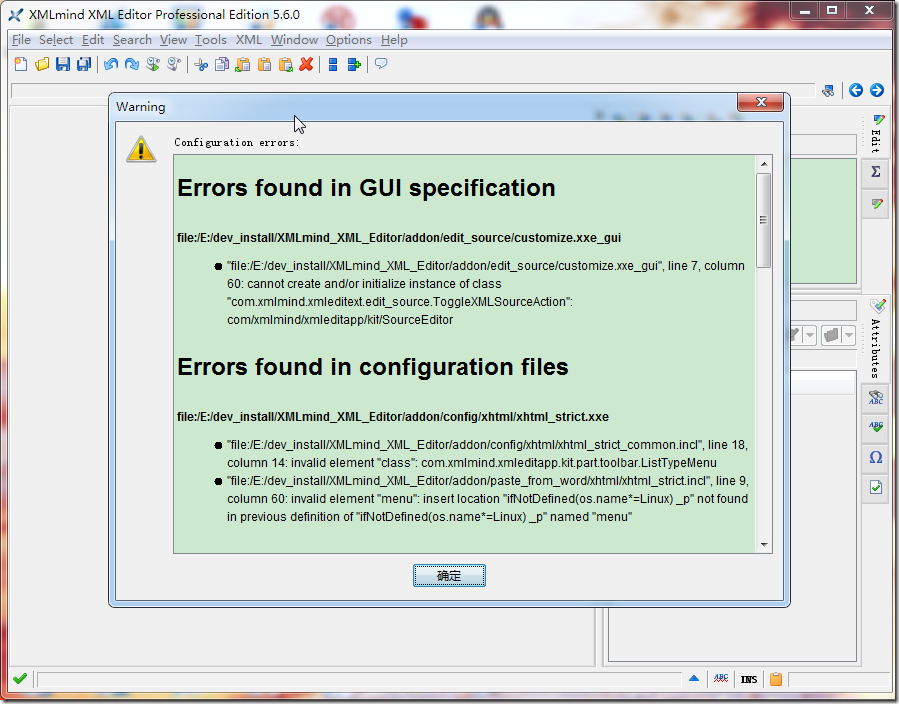The image size is (899, 704).
Task: Open the Omega special characters pane
Action: coord(875,457)
